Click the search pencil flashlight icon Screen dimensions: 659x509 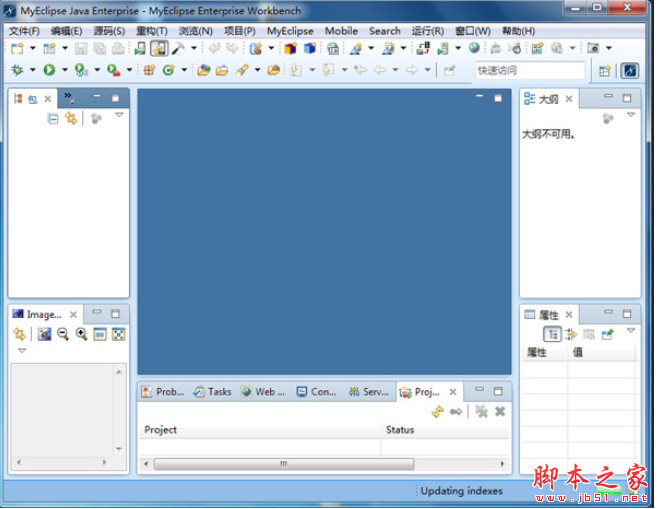click(x=242, y=70)
